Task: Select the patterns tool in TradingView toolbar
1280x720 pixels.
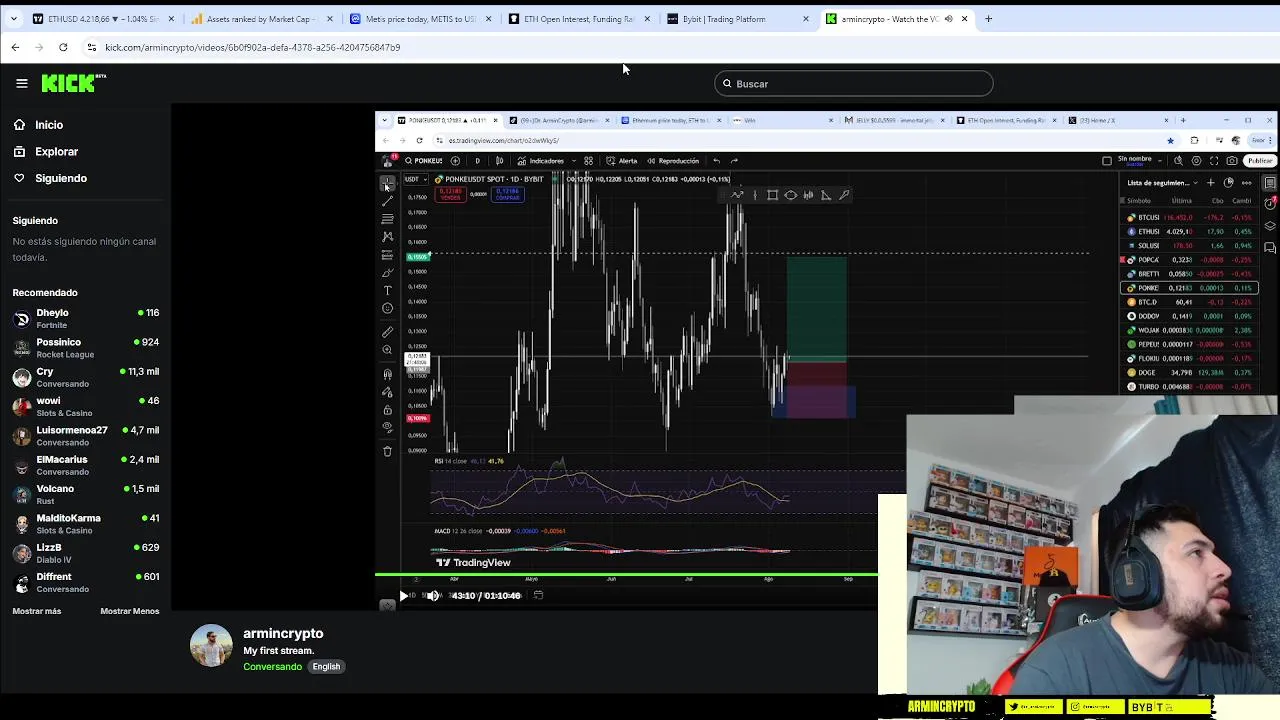Action: 388,237
